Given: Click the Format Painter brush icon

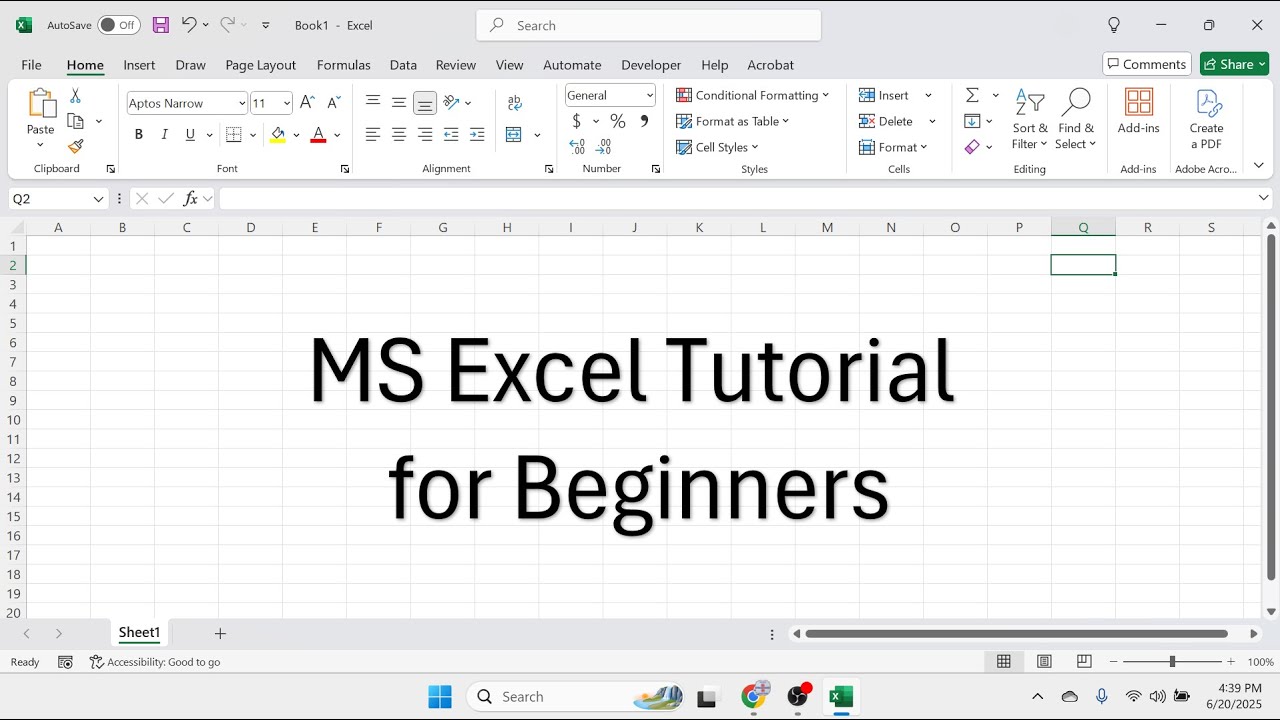Looking at the screenshot, I should tap(75, 146).
